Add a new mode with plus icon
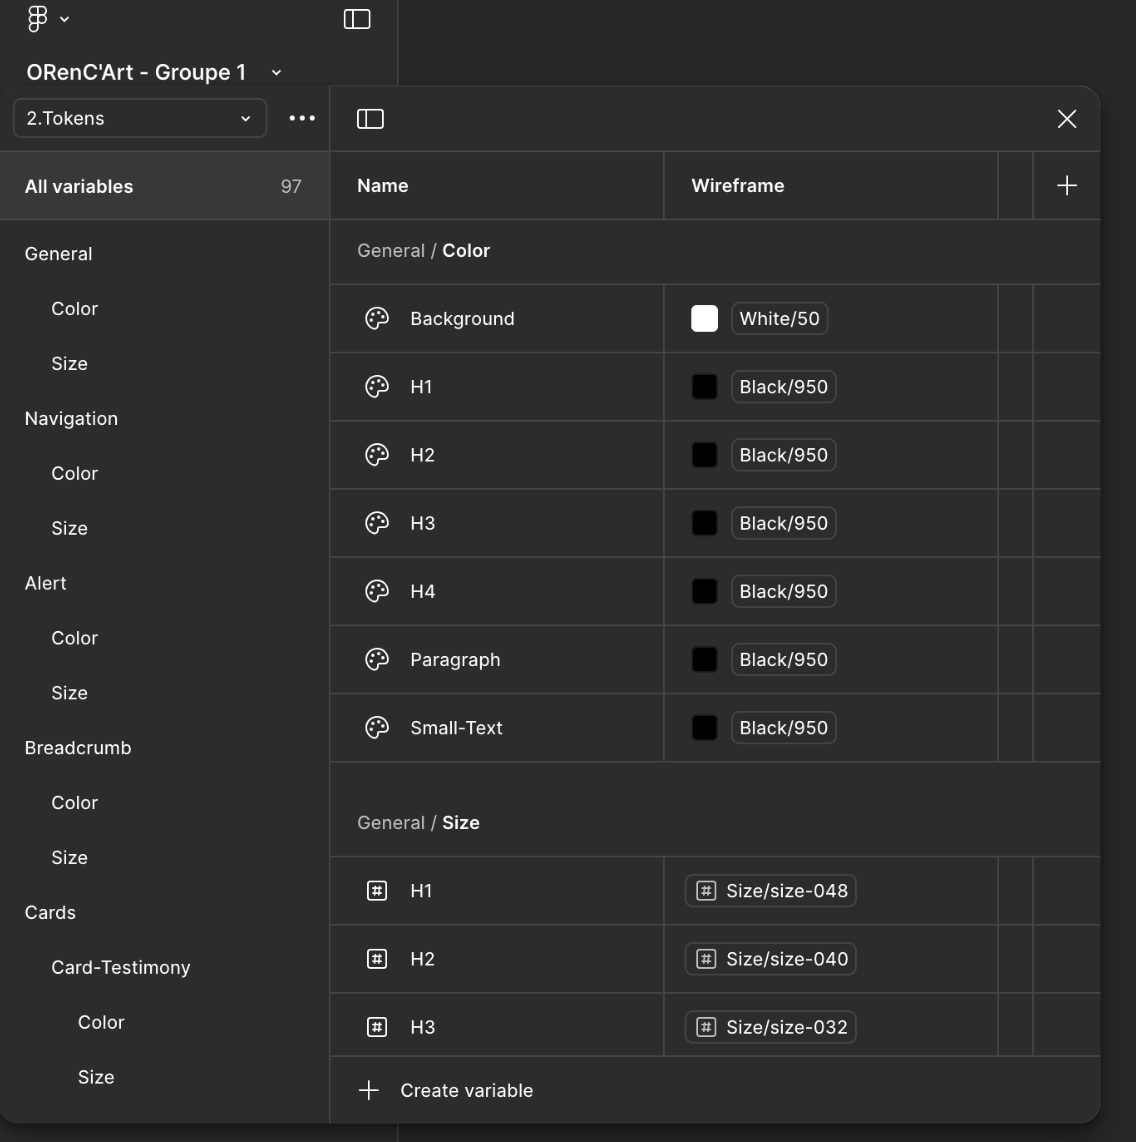Viewport: 1136px width, 1142px height. point(1067,186)
